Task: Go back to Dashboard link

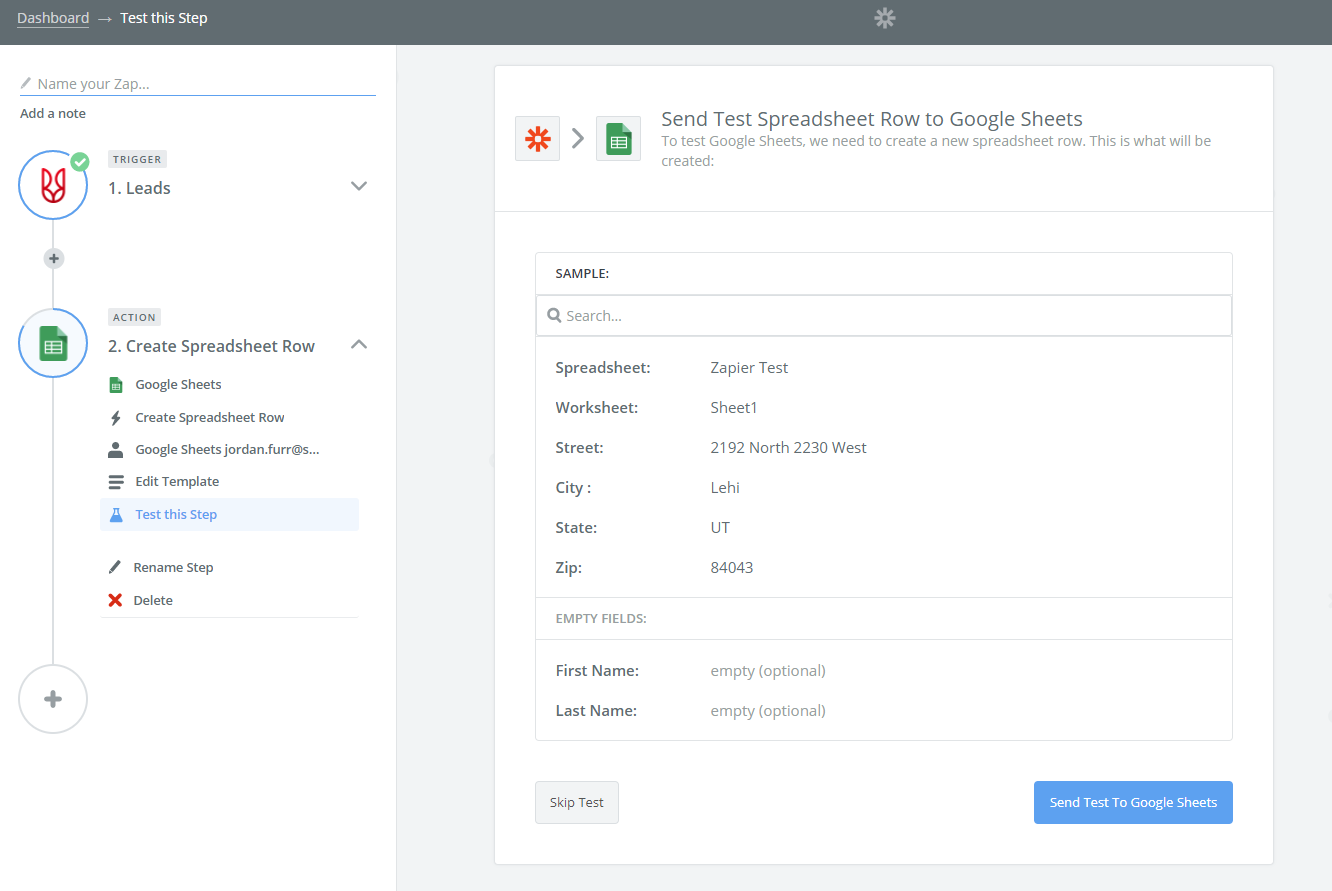Action: point(53,18)
